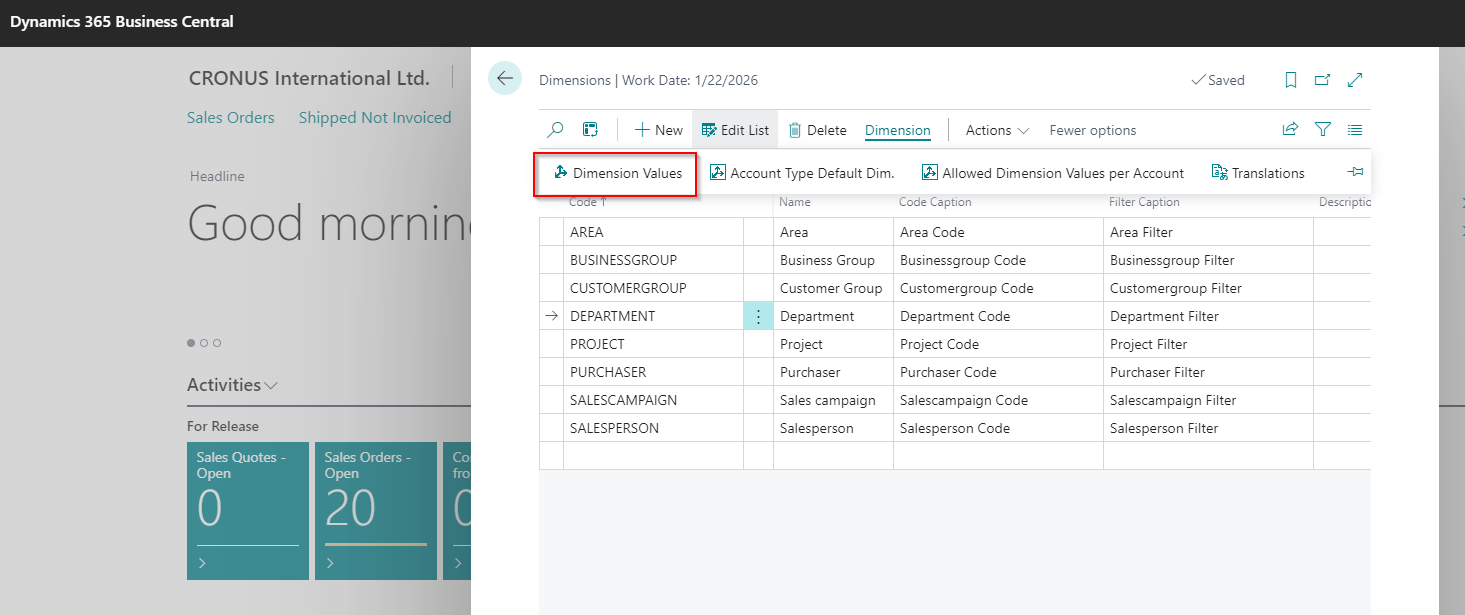Screen dimensions: 1465x615
Task: Open the list layout options icon
Action: tap(1355, 129)
